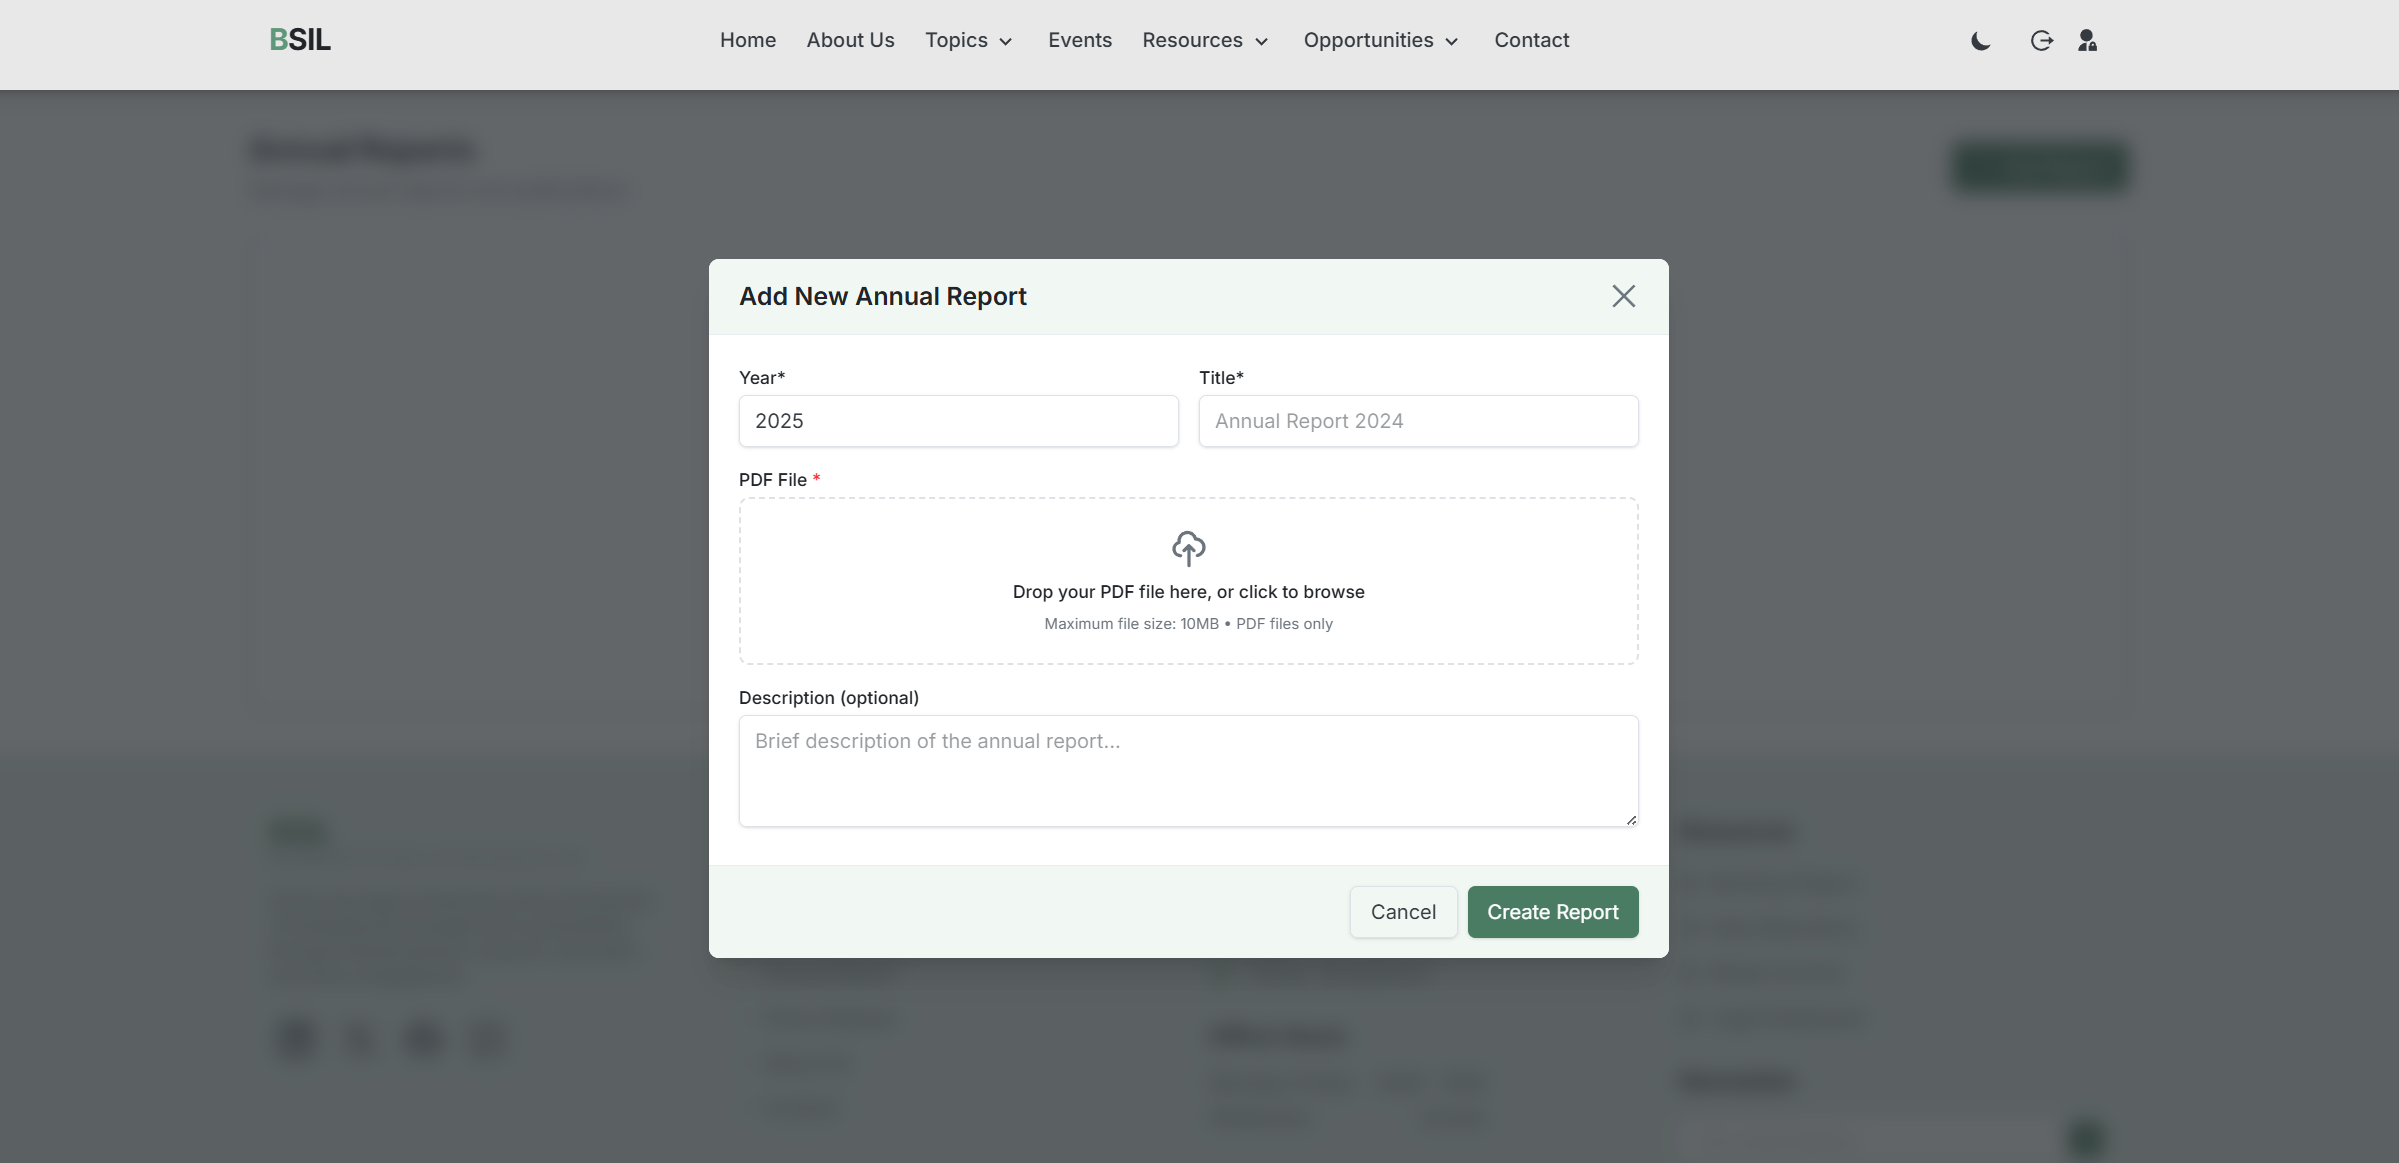This screenshot has width=2399, height=1163.
Task: Click the cloud upload icon
Action: point(1188,548)
